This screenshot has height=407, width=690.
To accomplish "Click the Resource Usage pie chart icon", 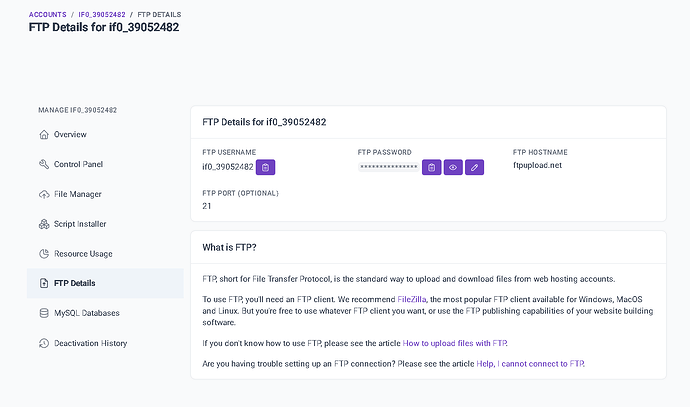I will click(x=44, y=254).
